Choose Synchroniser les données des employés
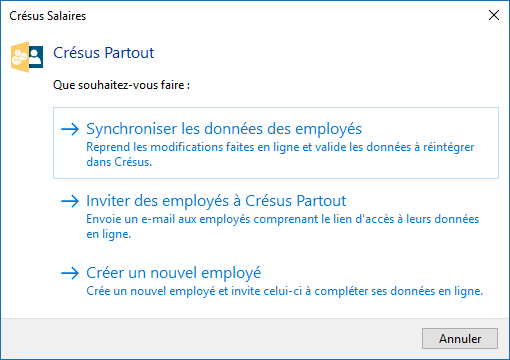This screenshot has width=510, height=360. click(x=224, y=129)
